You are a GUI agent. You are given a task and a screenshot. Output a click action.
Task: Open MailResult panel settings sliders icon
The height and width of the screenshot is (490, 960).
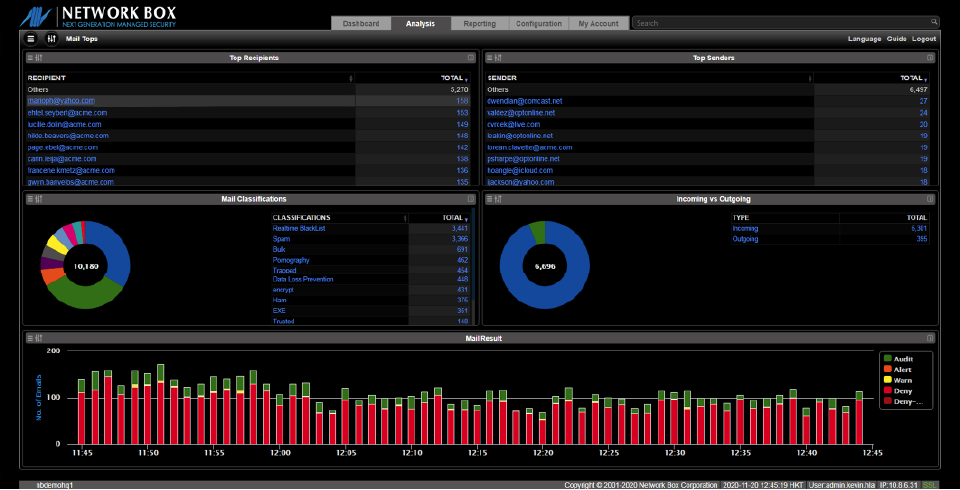coord(39,338)
